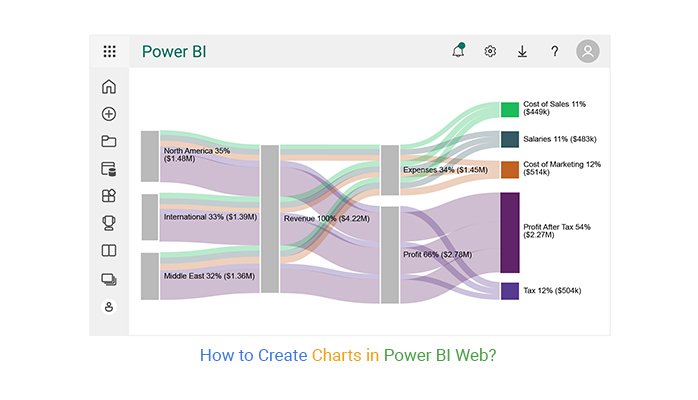Viewport: 698px width, 400px height.
Task: Select the Revenue node bar
Action: pos(270,218)
